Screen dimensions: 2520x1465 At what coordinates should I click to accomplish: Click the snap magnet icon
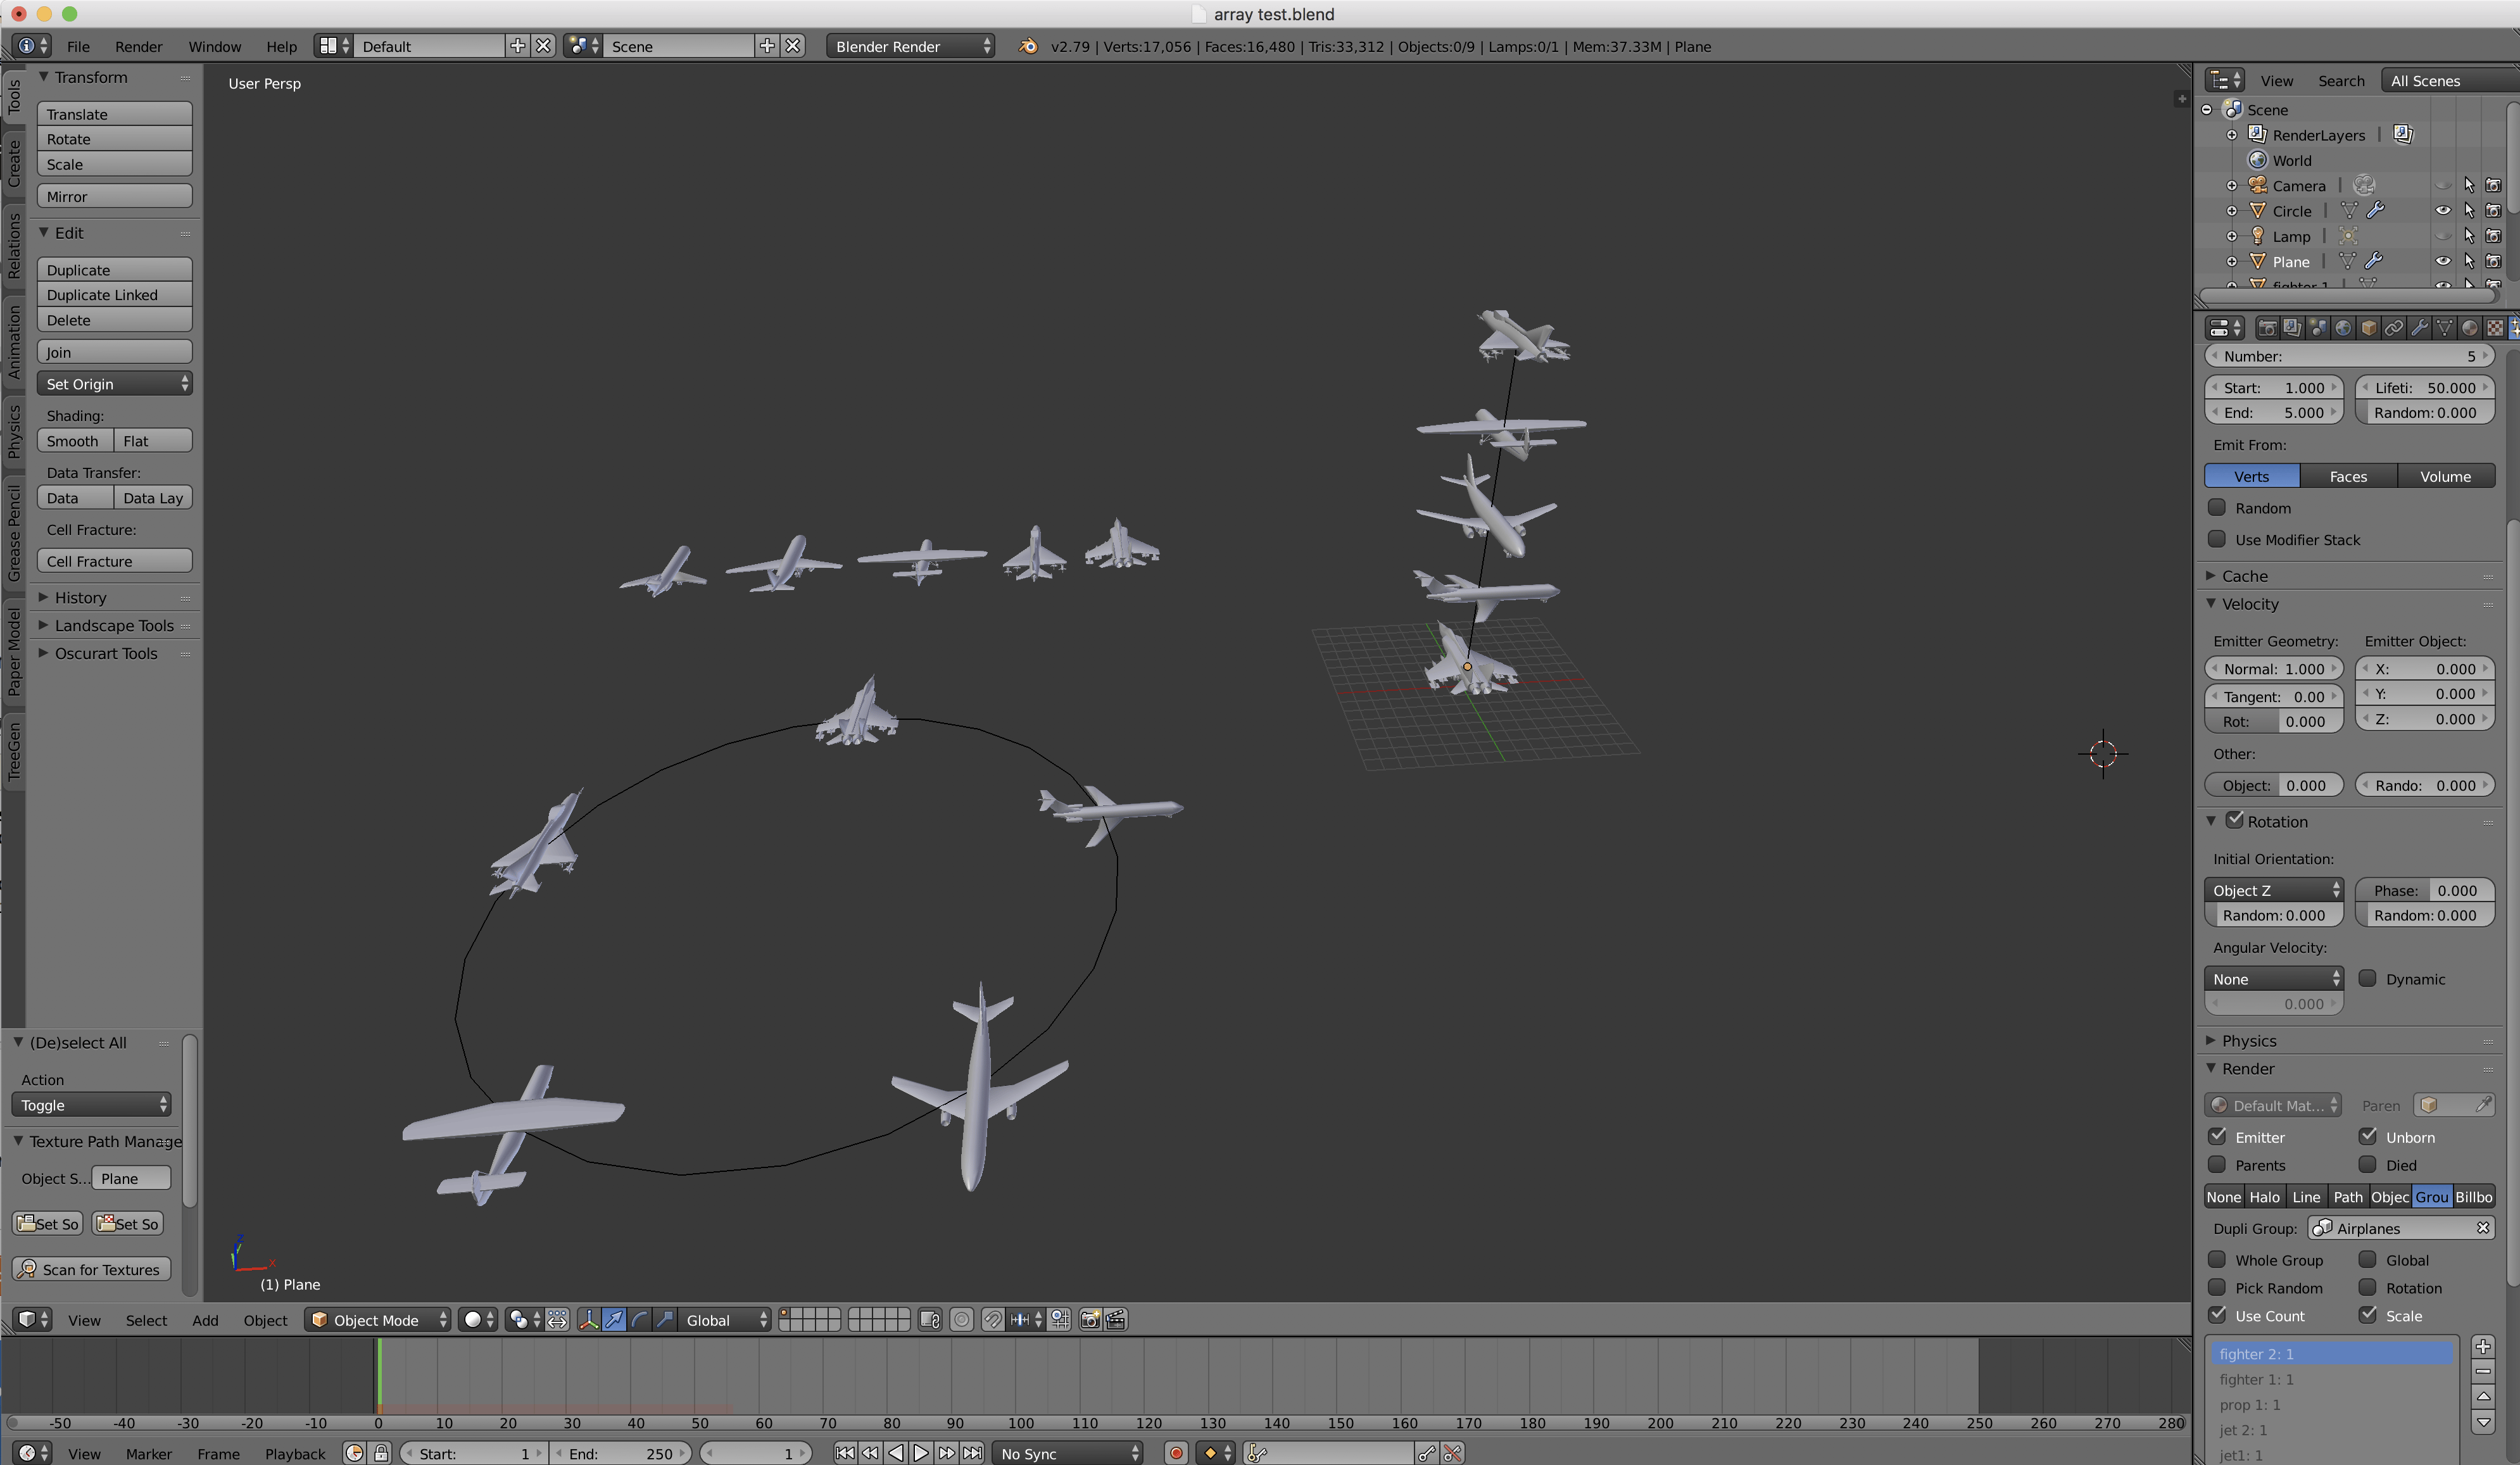[x=992, y=1320]
